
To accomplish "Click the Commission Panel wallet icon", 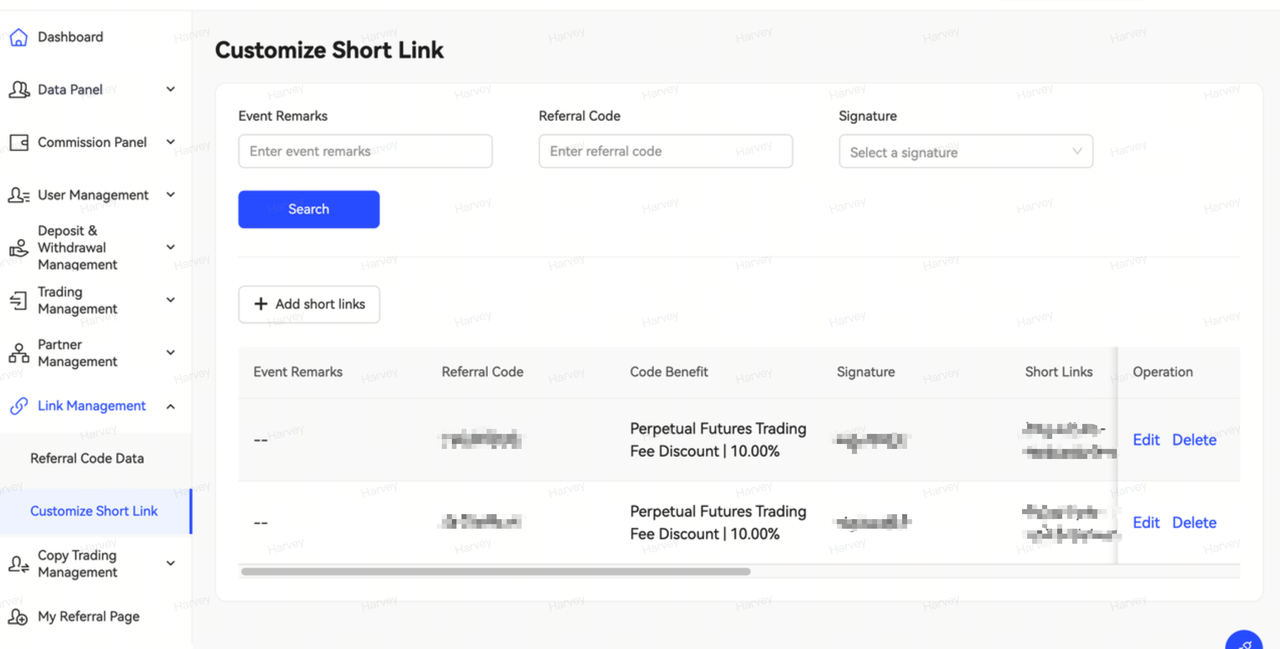I will point(18,143).
